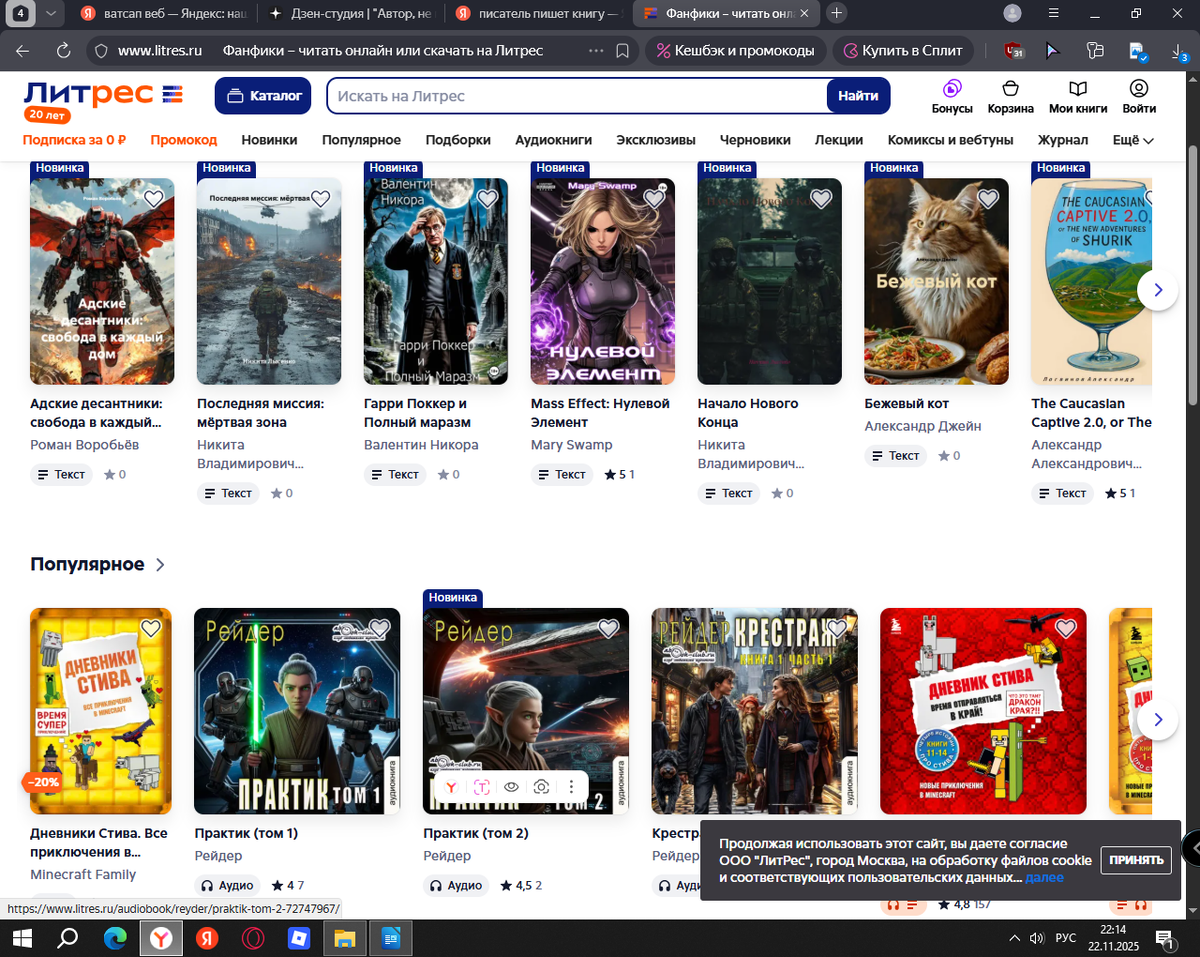Follow the далее link in cookie notice

click(x=1044, y=877)
